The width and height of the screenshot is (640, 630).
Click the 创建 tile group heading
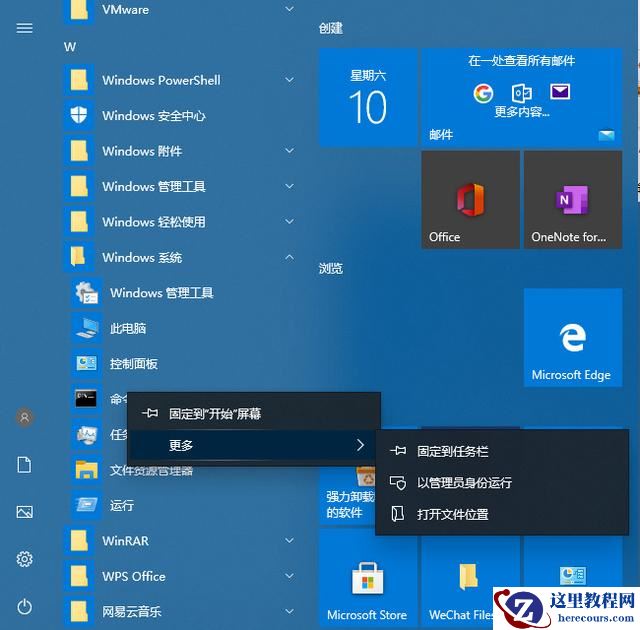[331, 28]
